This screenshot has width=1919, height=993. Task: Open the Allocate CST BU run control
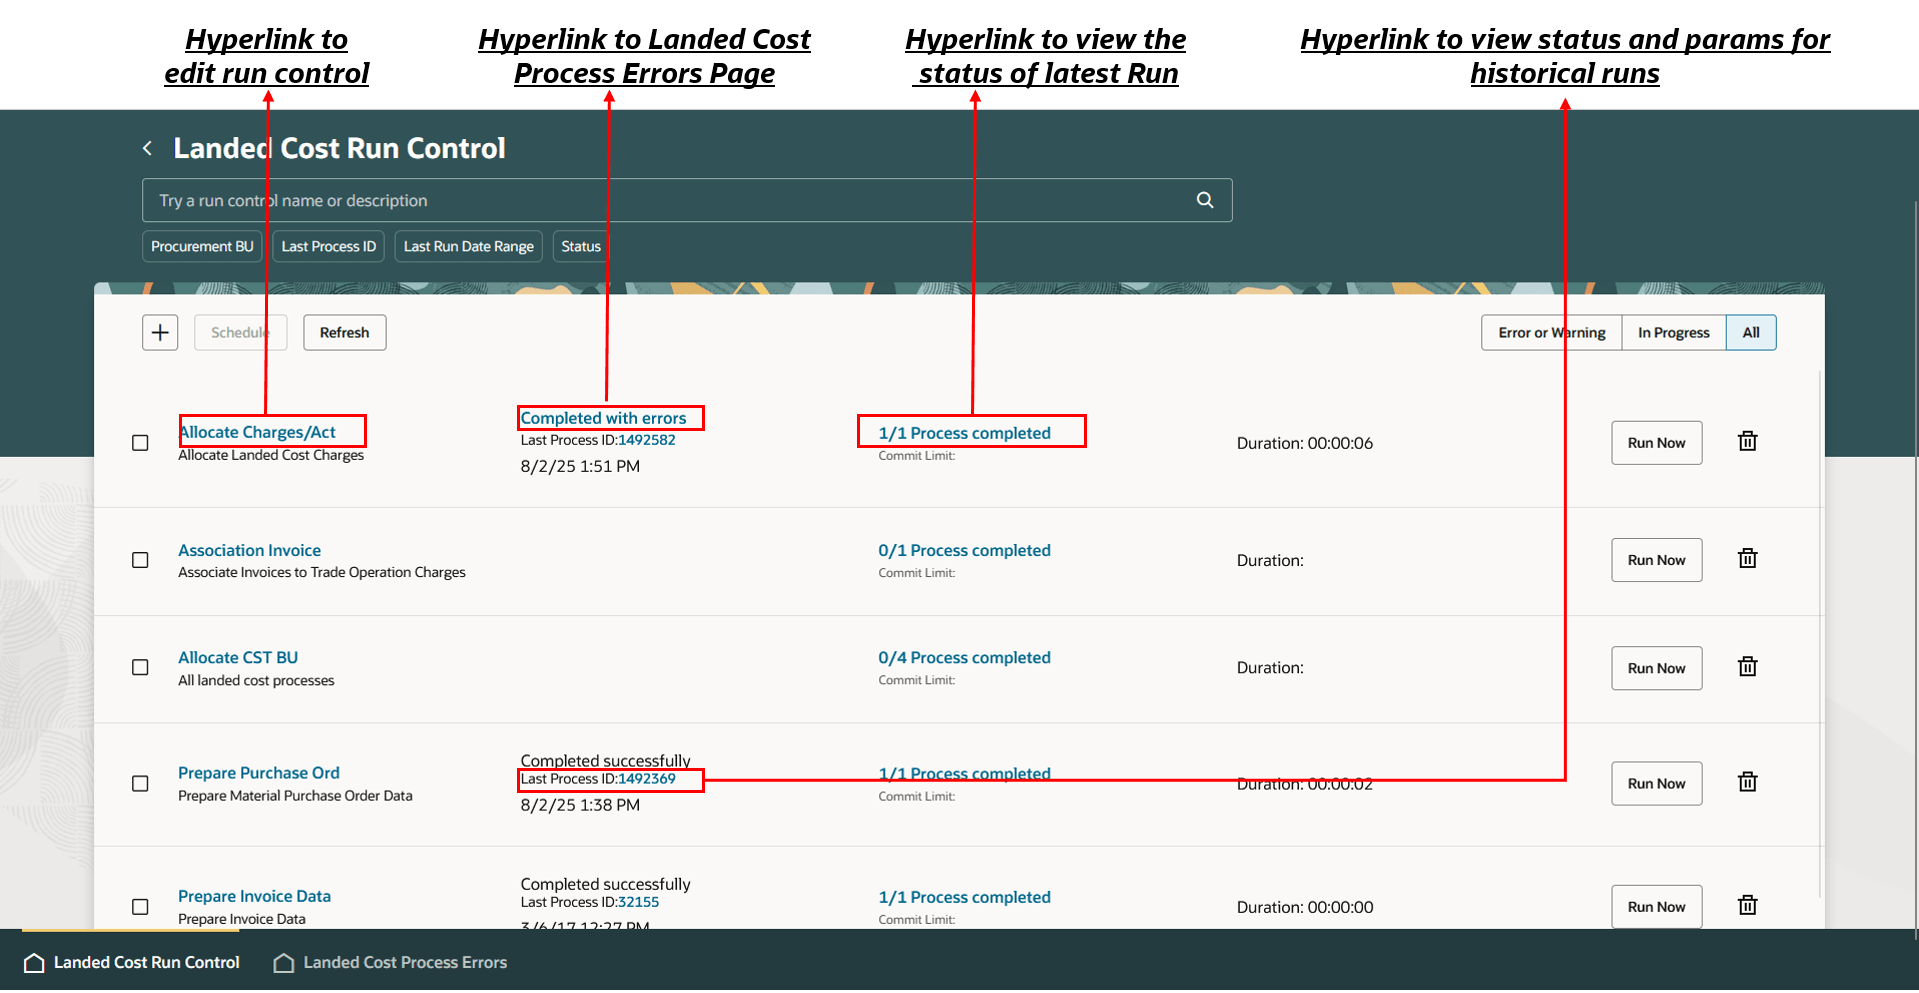pos(238,657)
